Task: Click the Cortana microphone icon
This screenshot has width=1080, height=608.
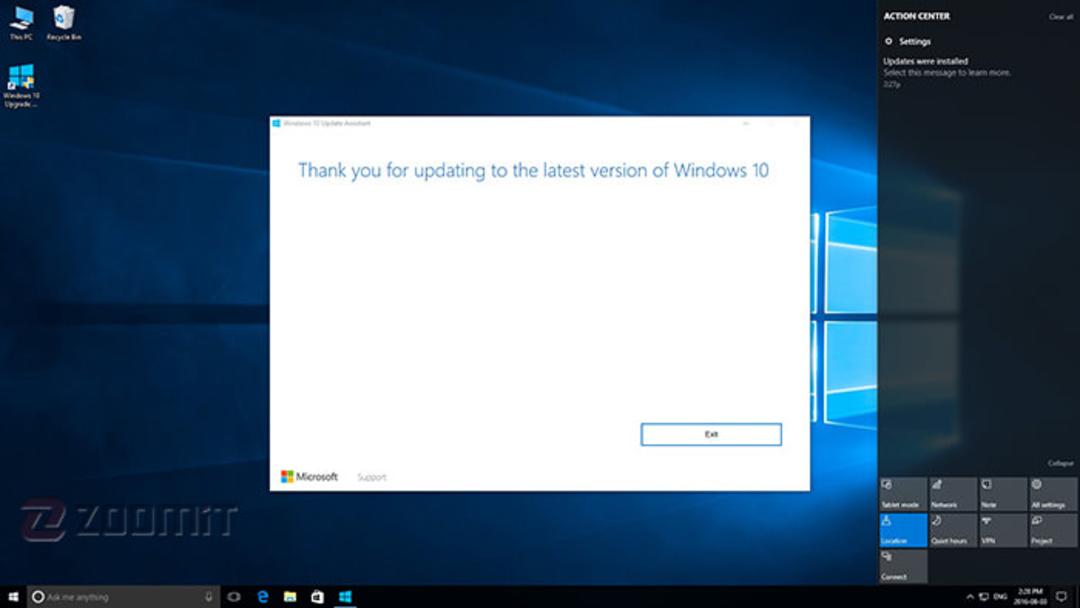Action: (x=209, y=597)
